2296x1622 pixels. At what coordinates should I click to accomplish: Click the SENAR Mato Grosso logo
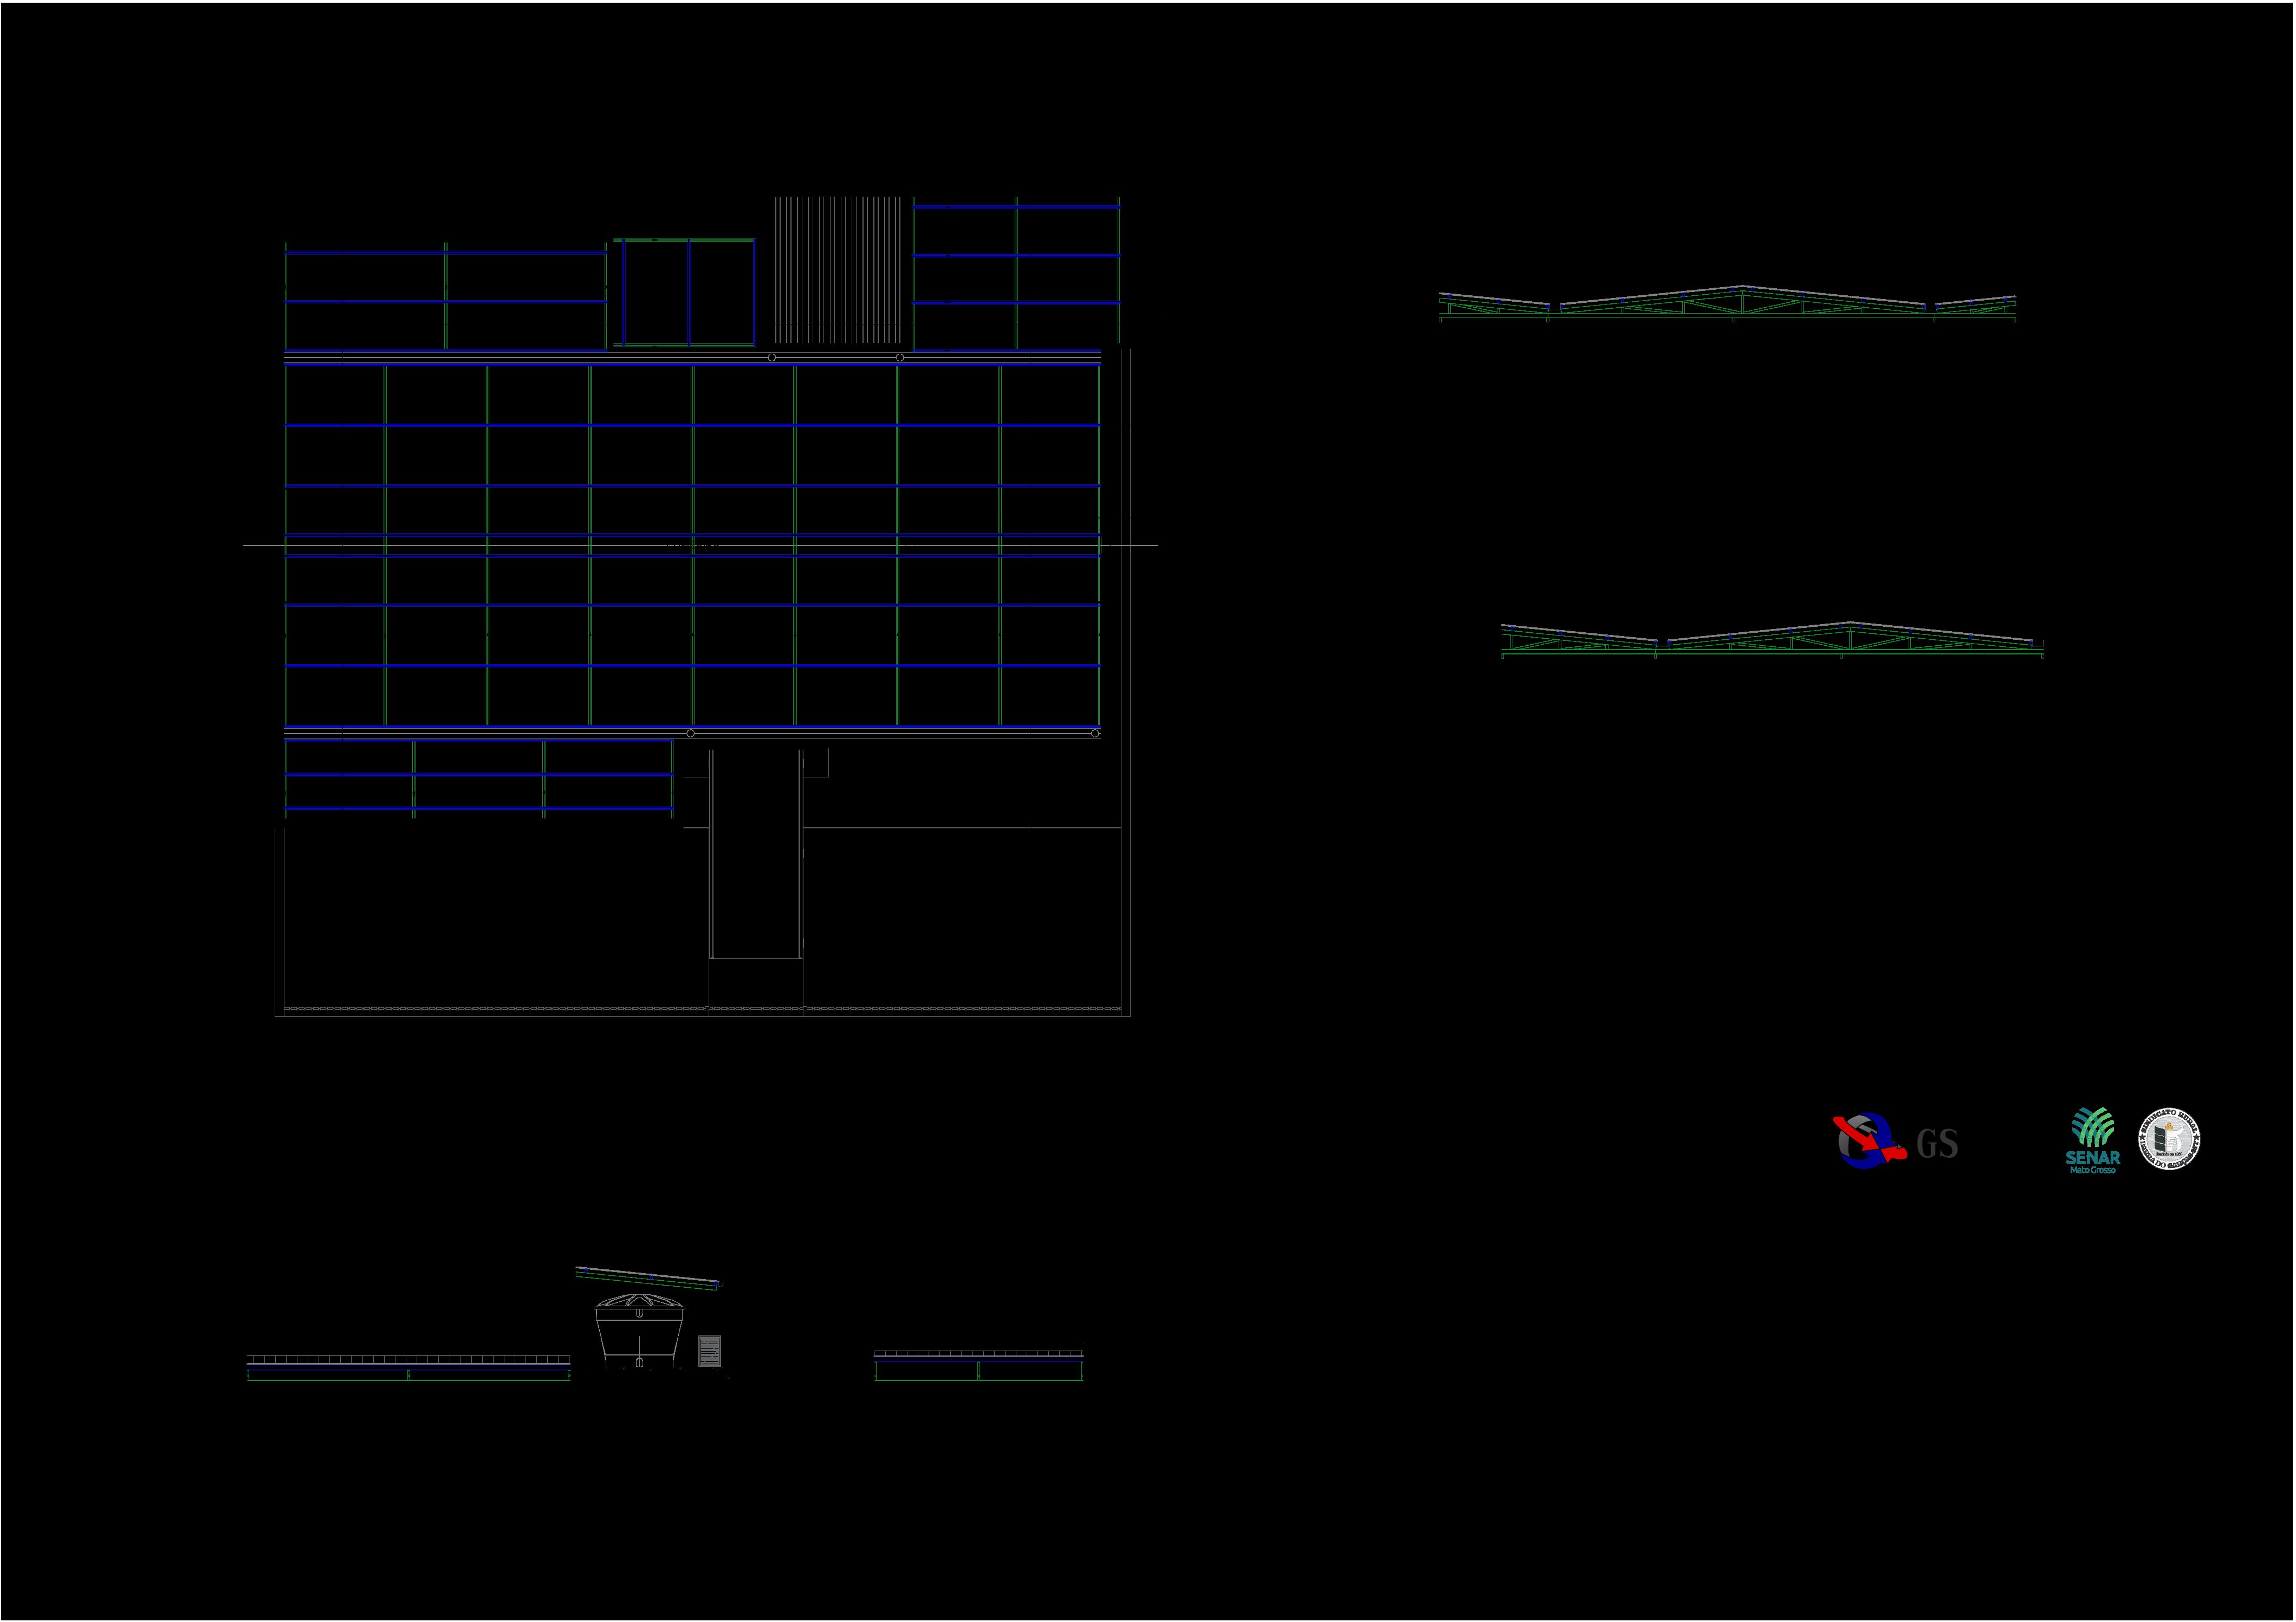2092,1140
